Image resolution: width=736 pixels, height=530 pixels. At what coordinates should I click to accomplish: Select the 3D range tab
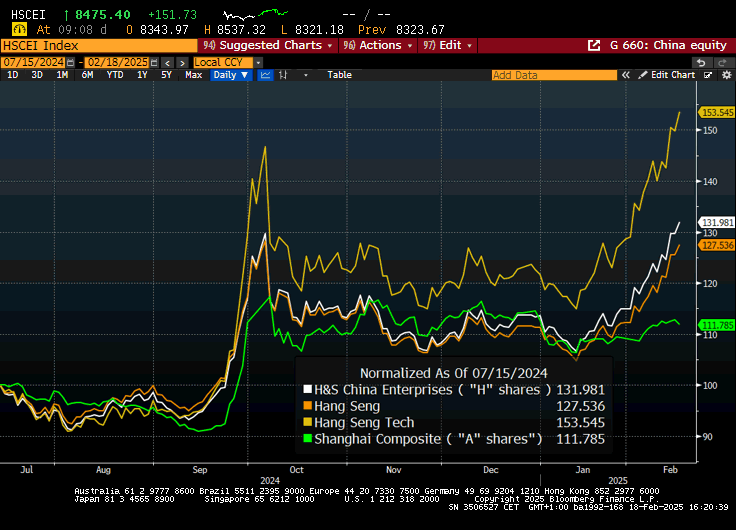[37, 75]
